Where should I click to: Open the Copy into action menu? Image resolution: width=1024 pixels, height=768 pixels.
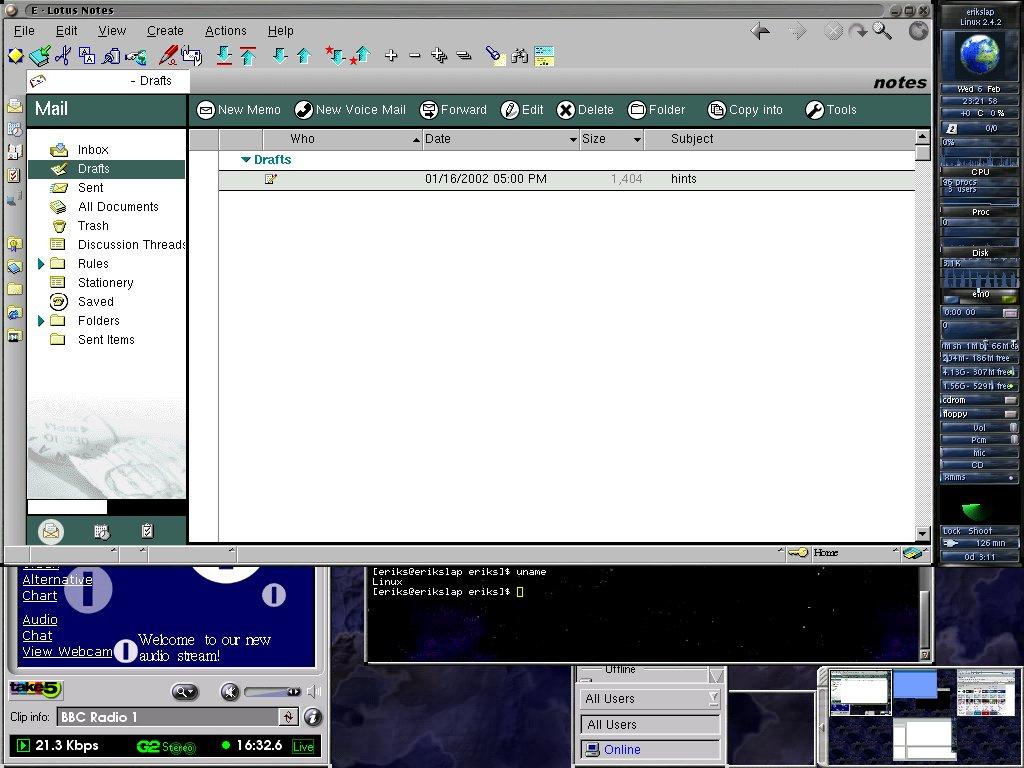point(745,110)
